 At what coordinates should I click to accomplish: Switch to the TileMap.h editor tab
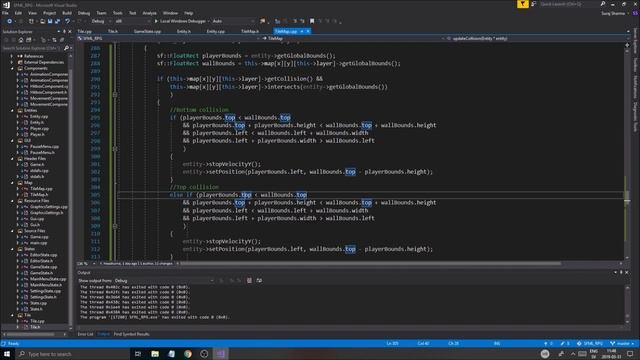click(250, 31)
